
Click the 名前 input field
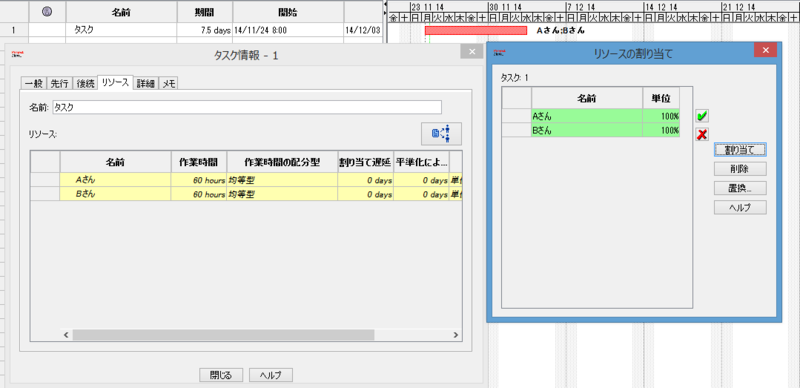tap(247, 107)
